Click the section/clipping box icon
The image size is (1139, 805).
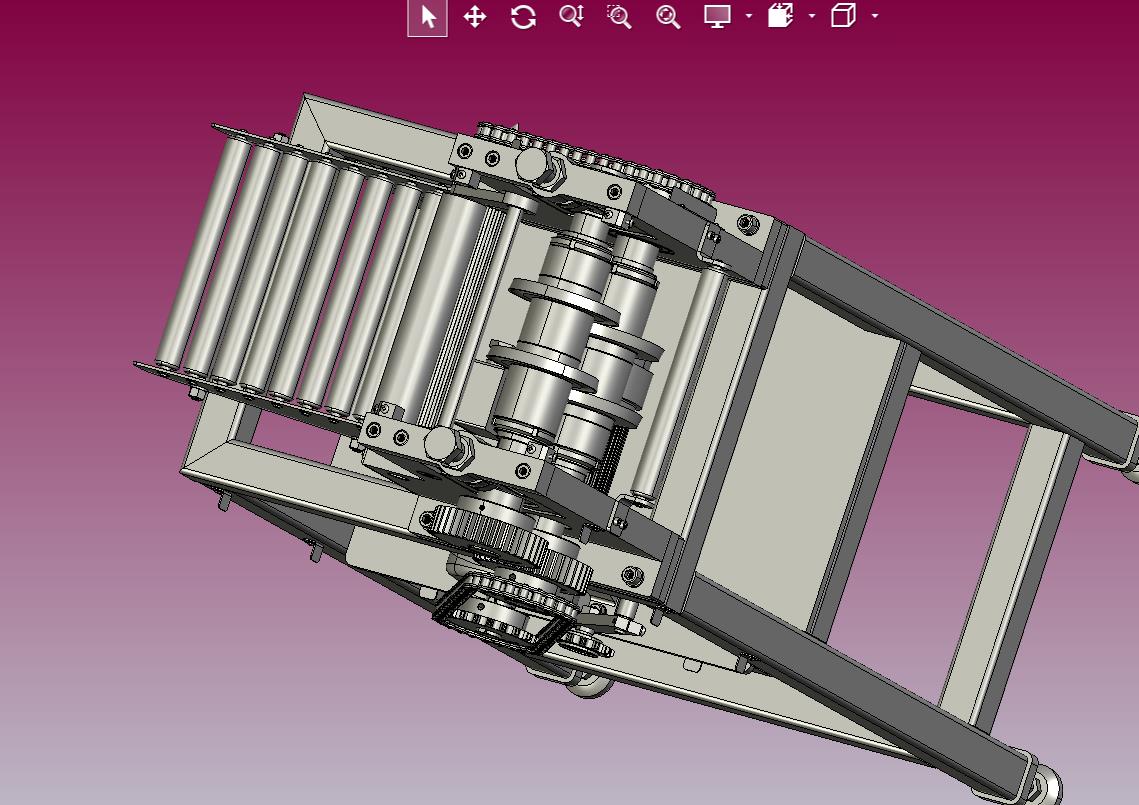(x=780, y=16)
